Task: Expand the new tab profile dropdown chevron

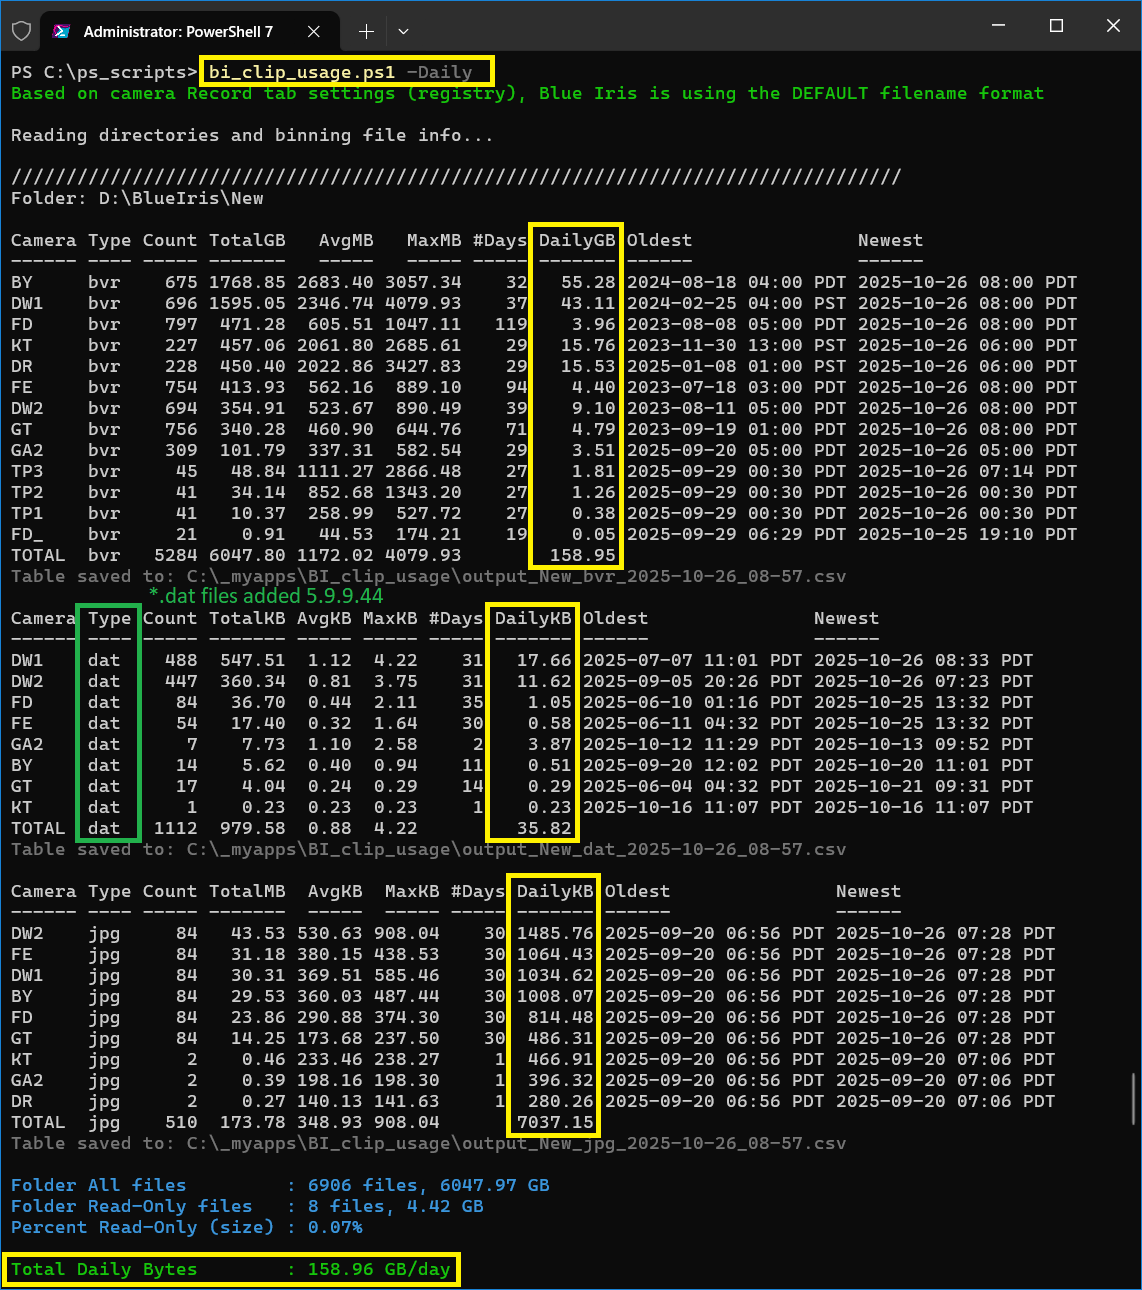Action: tap(403, 31)
